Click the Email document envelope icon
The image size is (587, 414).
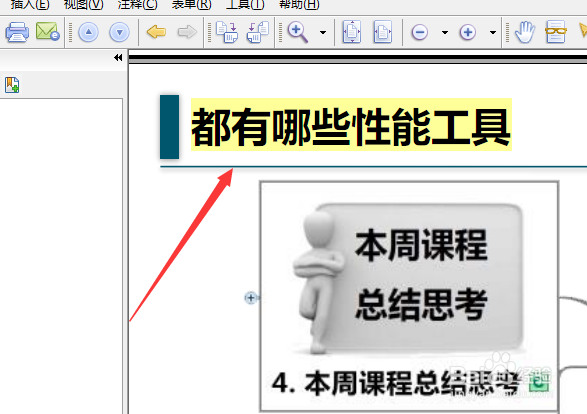pos(47,31)
